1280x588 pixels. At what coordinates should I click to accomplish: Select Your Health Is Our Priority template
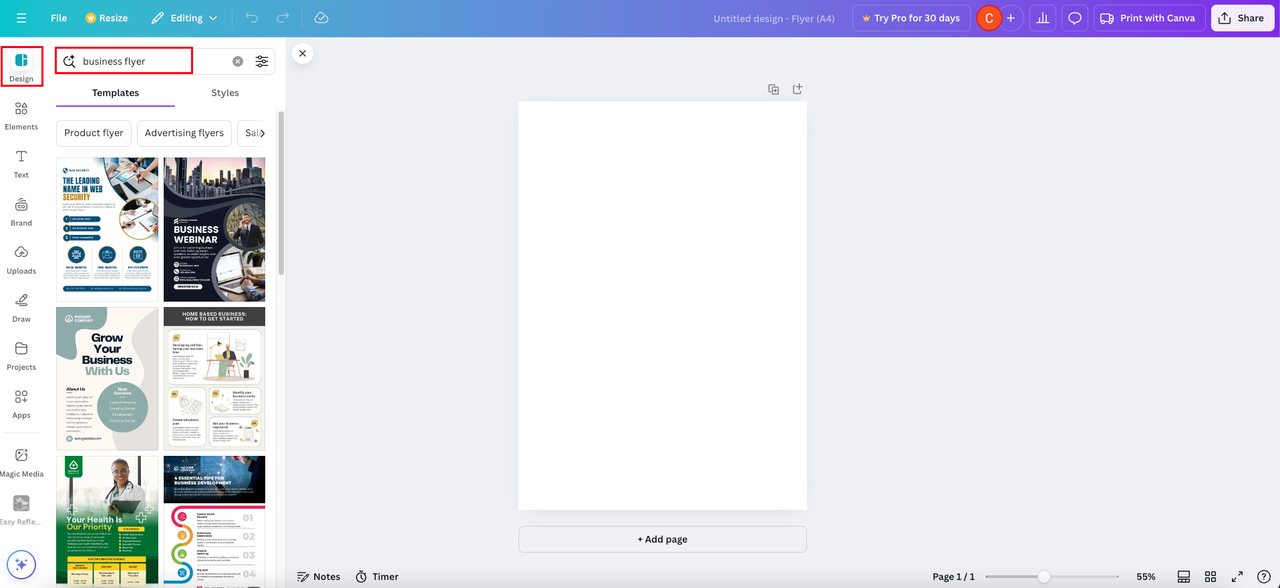pyautogui.click(x=107, y=520)
